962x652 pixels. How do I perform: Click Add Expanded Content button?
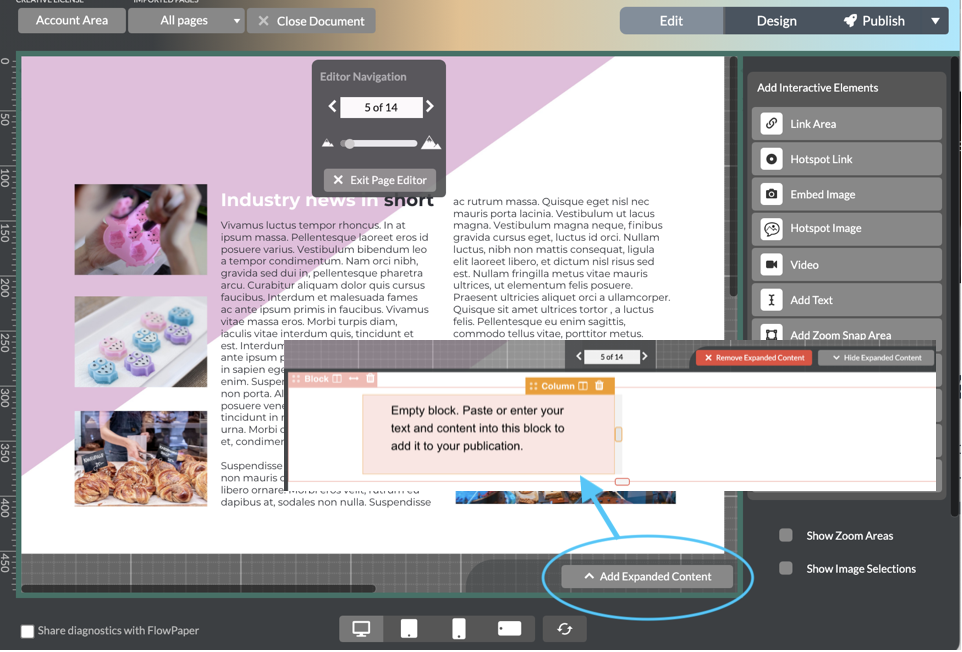click(647, 577)
